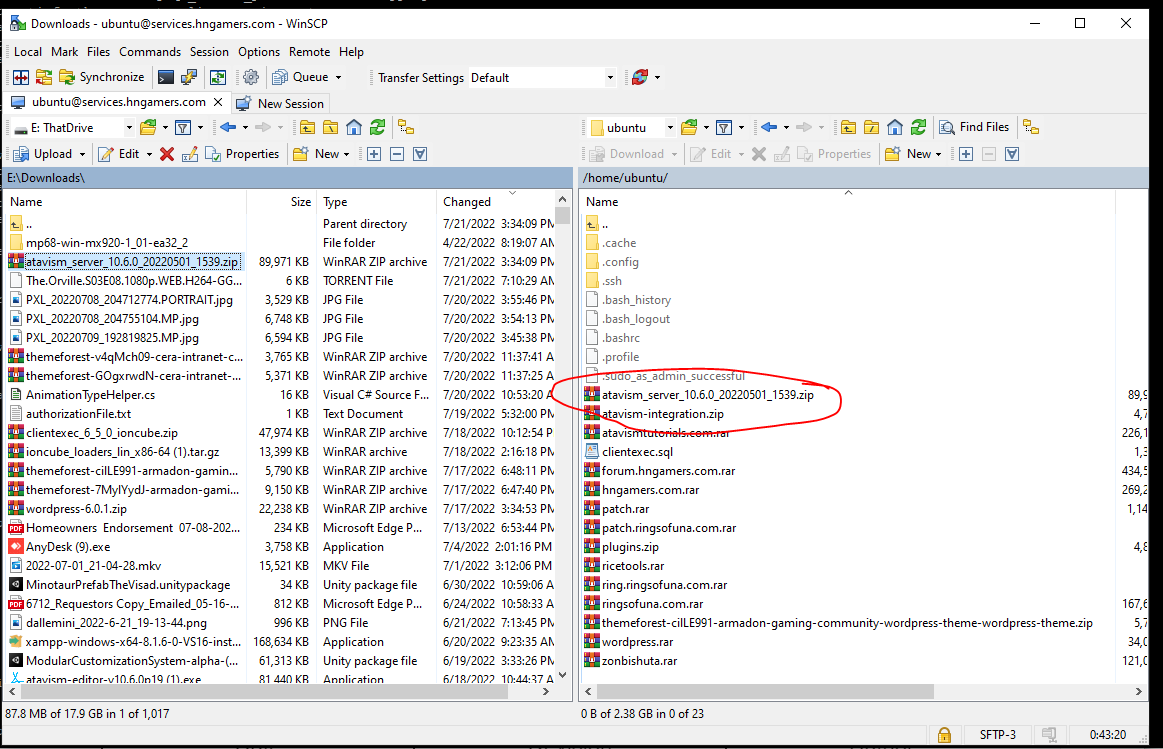Screen dimensions: 1163x749
Task: Click the local Invert Selection icon
Action: click(420, 154)
